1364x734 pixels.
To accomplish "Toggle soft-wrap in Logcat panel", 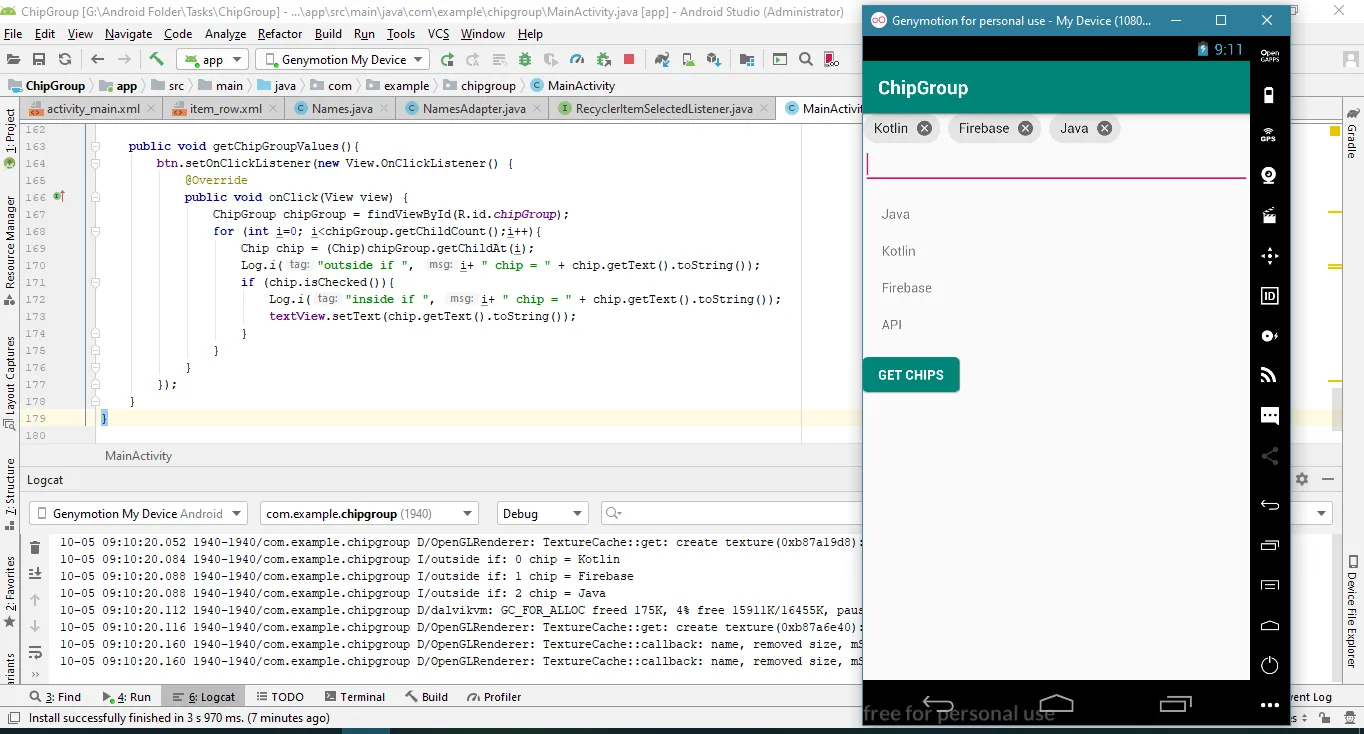I will point(35,652).
